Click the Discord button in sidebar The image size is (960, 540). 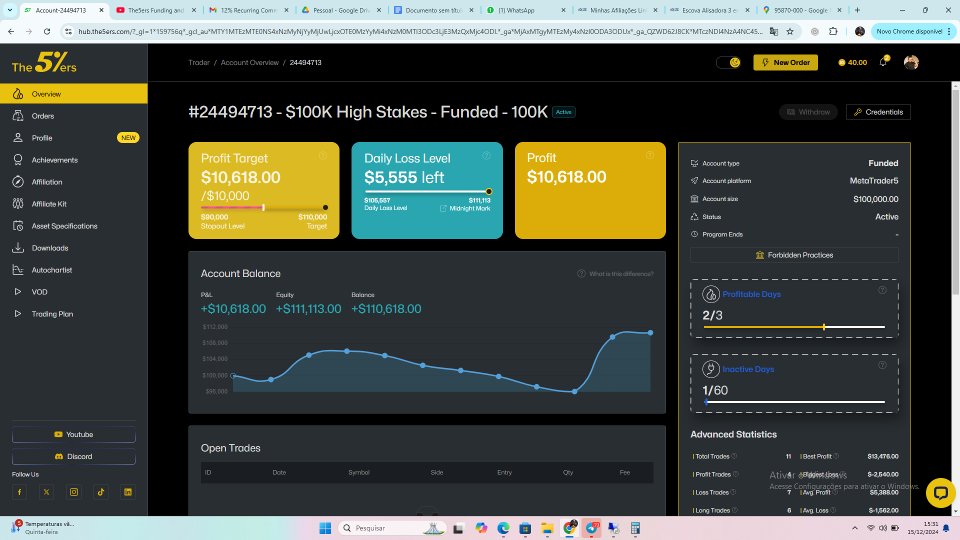tap(73, 456)
